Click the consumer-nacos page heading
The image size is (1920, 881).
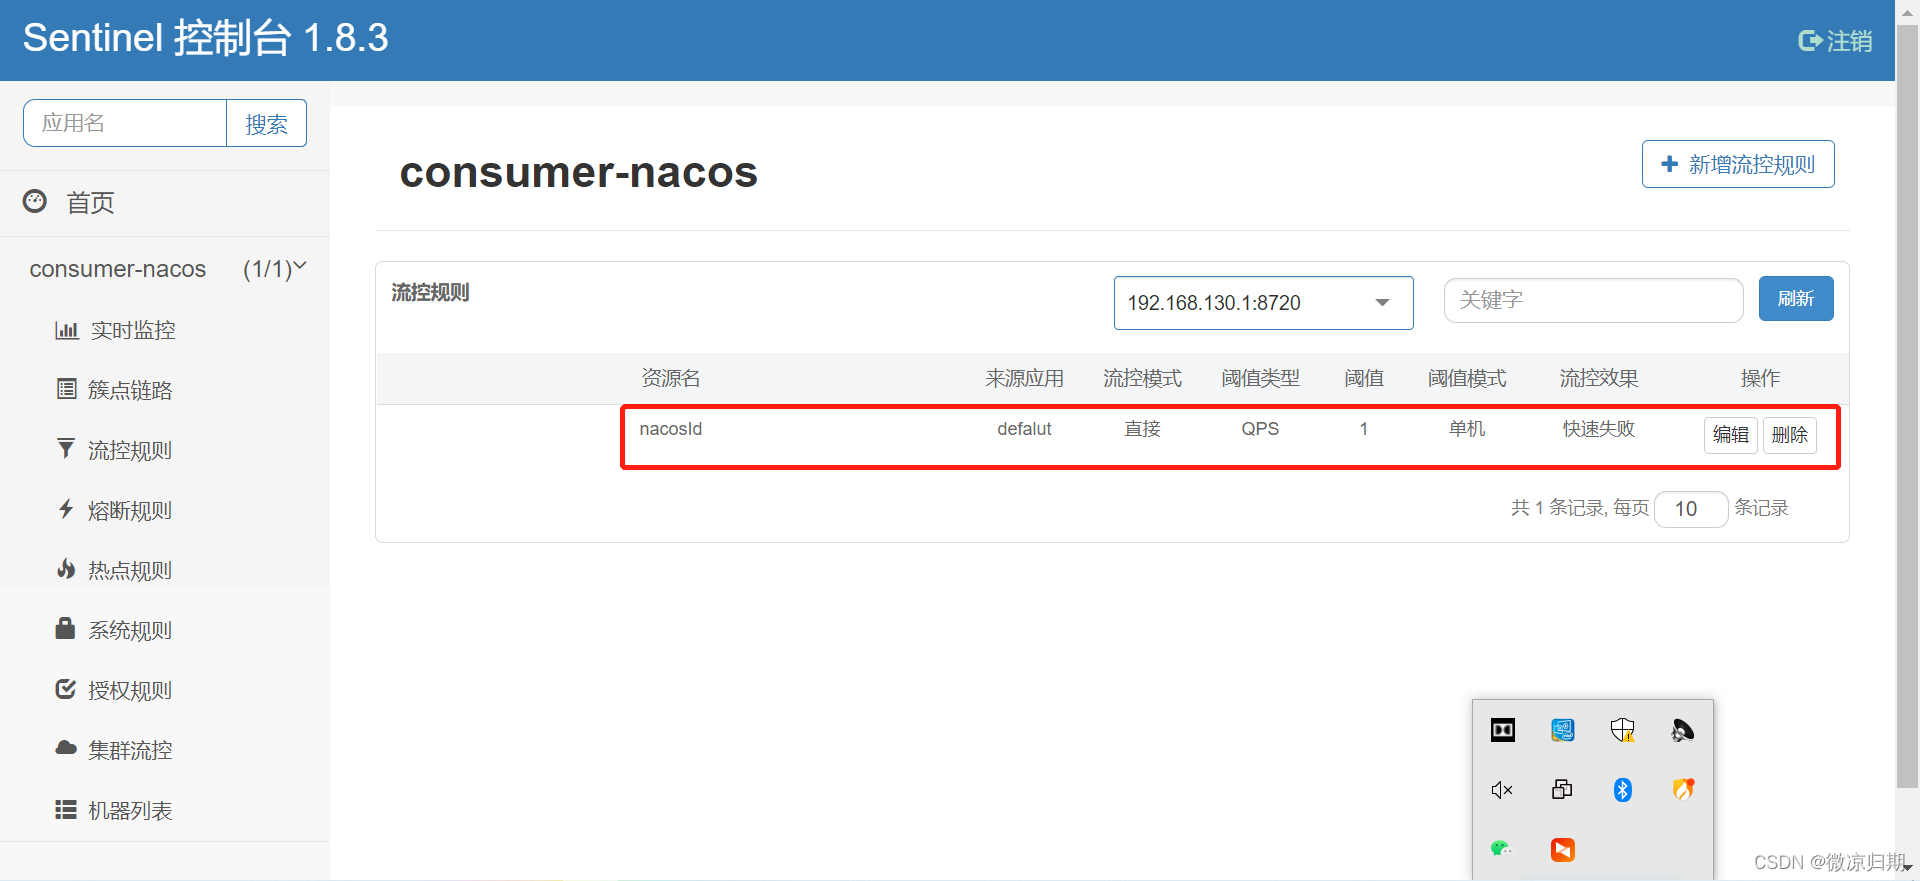click(579, 172)
